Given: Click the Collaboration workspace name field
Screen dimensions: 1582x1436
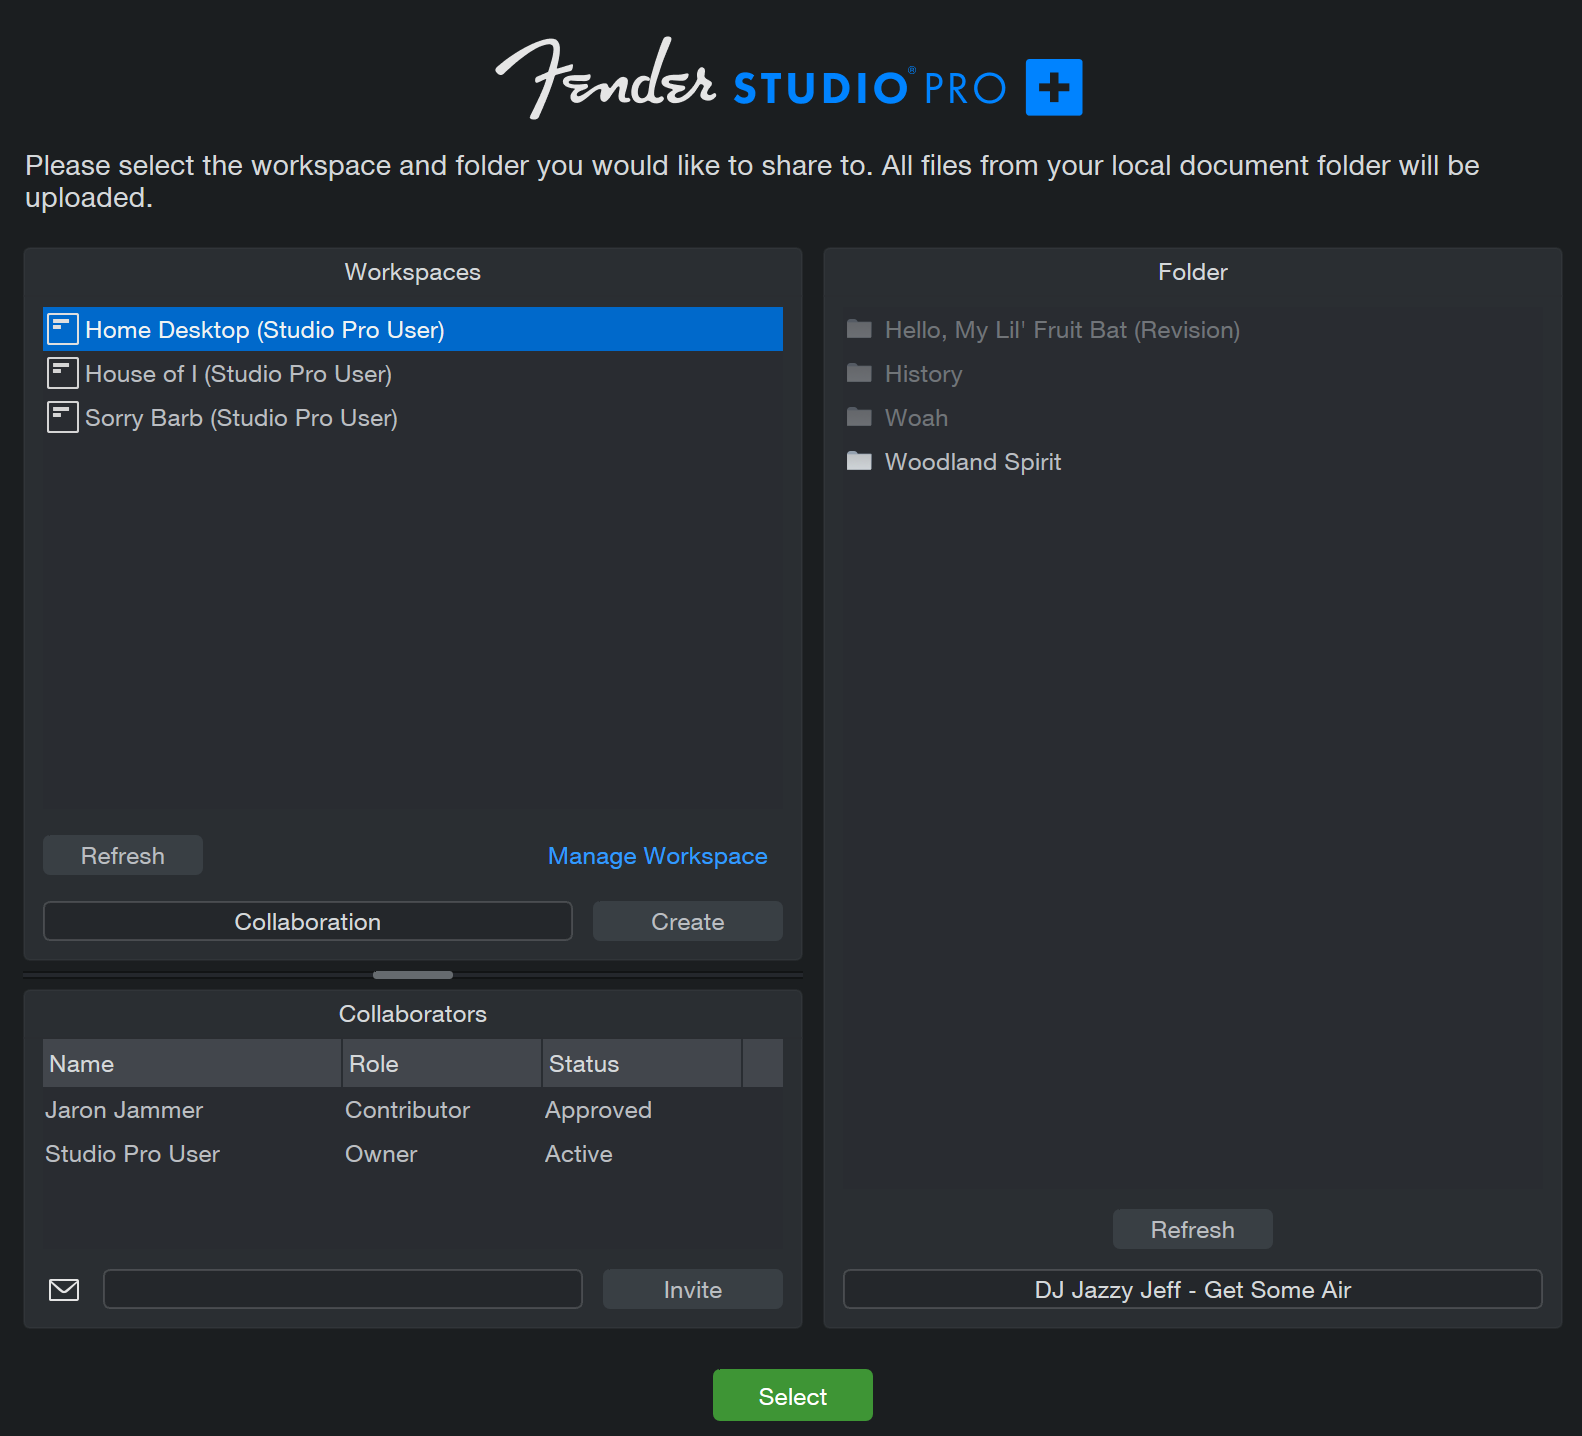Looking at the screenshot, I should pos(308,921).
